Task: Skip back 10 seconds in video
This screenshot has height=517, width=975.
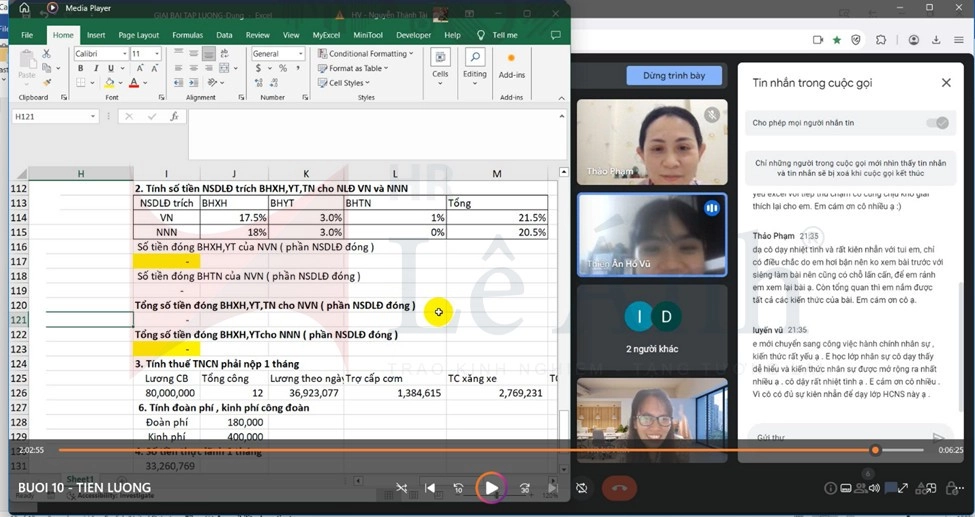Action: (458, 488)
